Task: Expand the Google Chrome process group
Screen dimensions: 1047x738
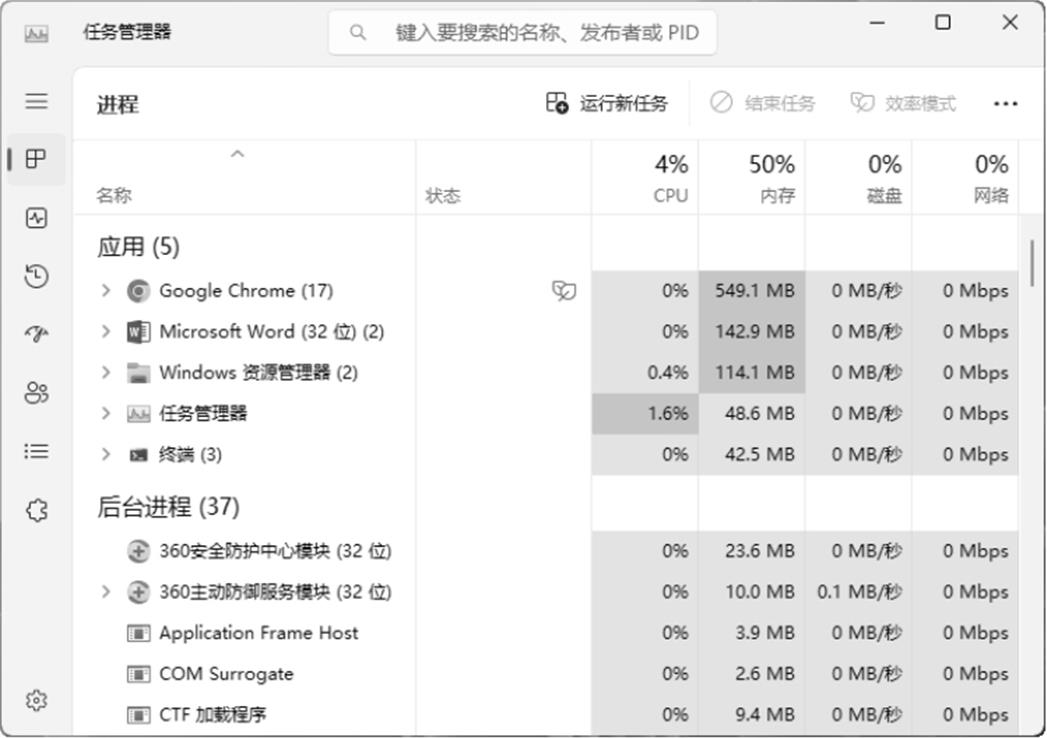Action: click(x=106, y=291)
